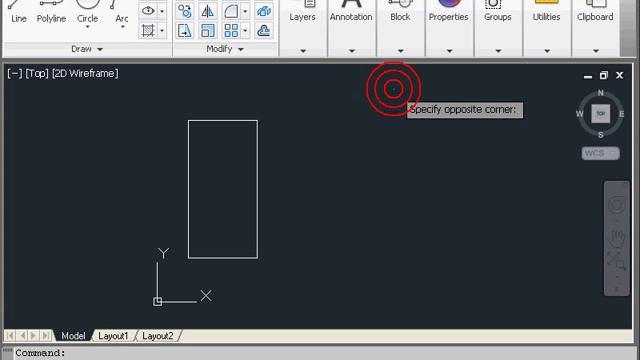Open the [Top] view controls menu
Image resolution: width=640 pixels, height=360 pixels.
[x=37, y=73]
